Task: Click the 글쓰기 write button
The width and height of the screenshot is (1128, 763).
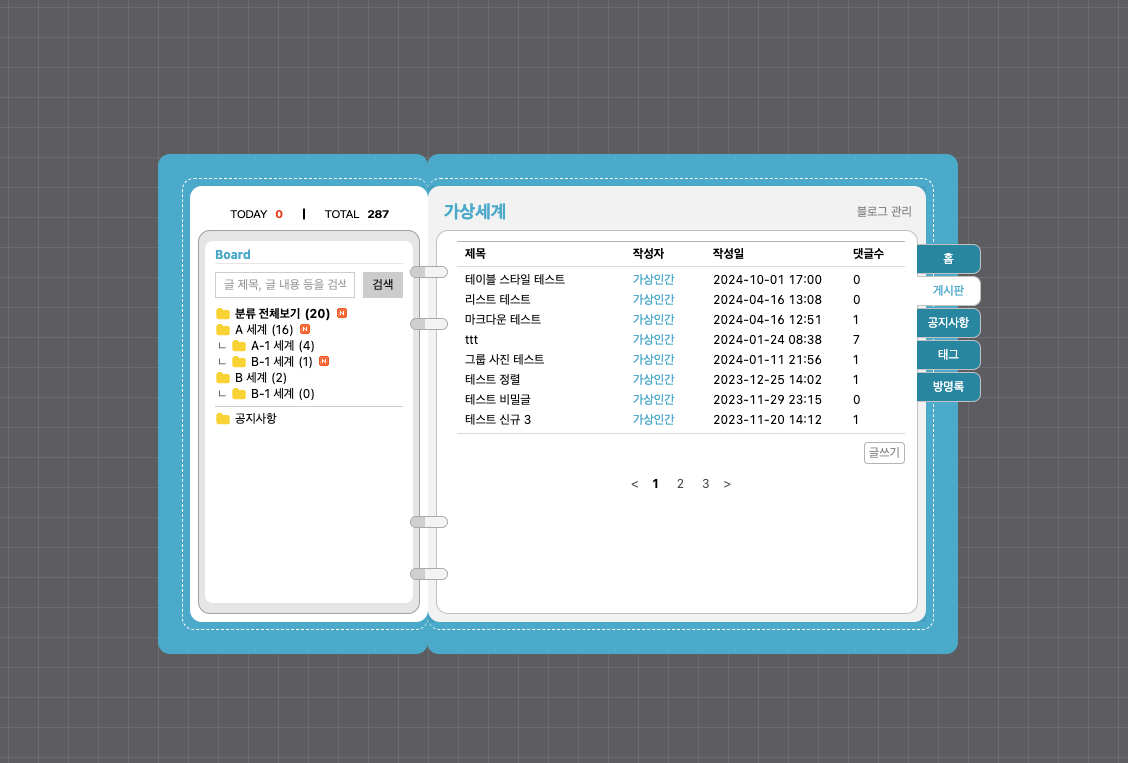Action: click(x=884, y=452)
